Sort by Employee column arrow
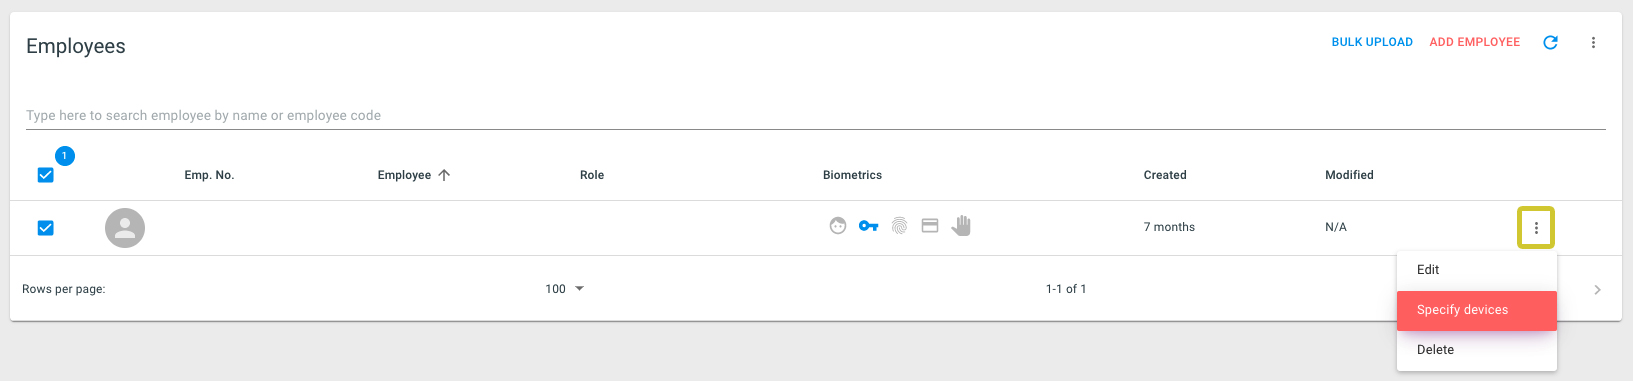This screenshot has width=1633, height=381. click(444, 175)
